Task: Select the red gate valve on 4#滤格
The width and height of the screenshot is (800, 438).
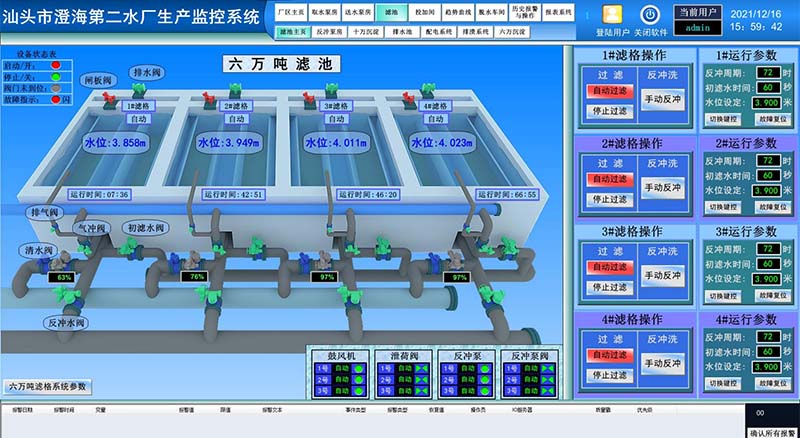Action: click(x=409, y=99)
